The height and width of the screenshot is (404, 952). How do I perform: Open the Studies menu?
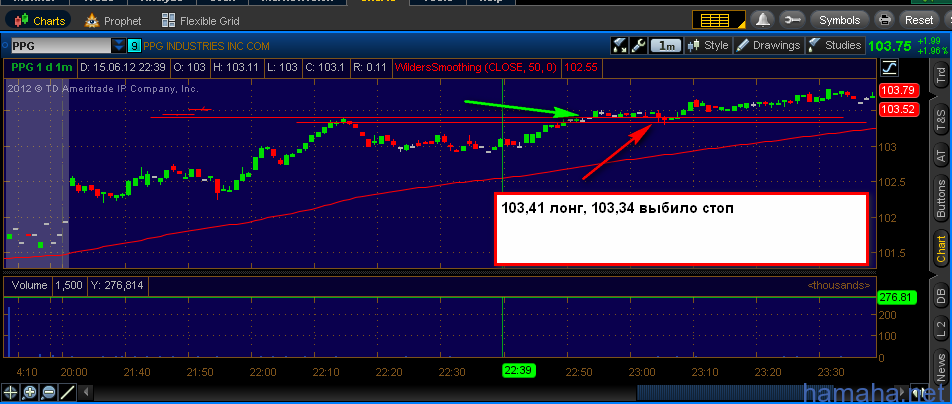(x=835, y=45)
